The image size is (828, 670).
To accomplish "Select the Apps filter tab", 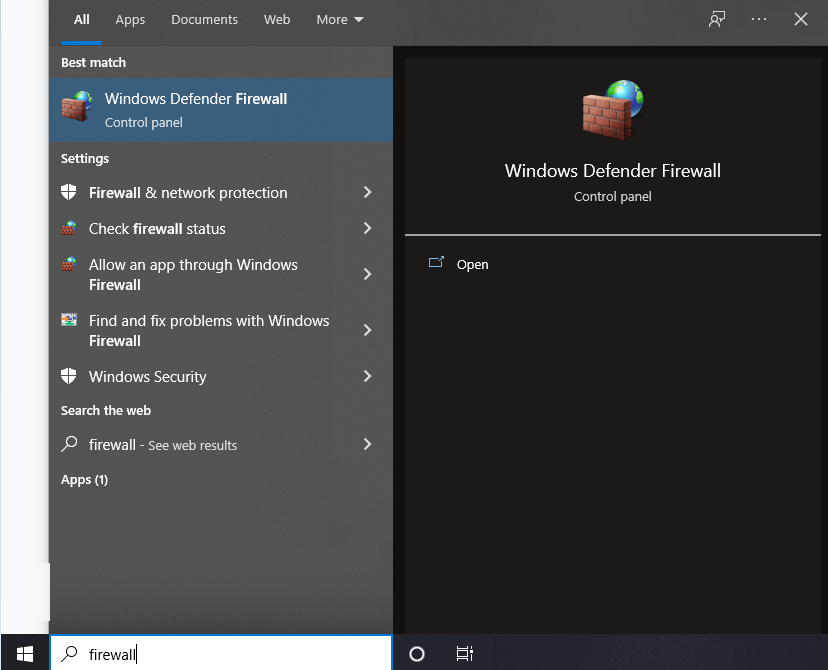I will coord(130,18).
